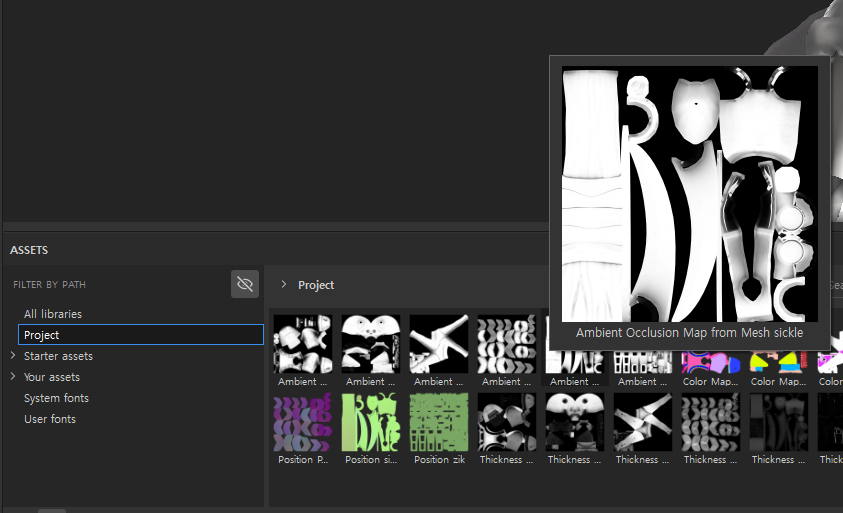Screen dimensions: 843x513
Task: Select the second Ambient Occlusion thumbnail
Action: tap(371, 344)
